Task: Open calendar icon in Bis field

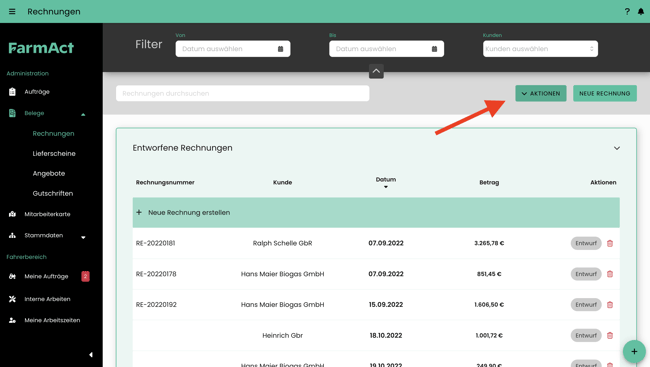Action: (434, 49)
